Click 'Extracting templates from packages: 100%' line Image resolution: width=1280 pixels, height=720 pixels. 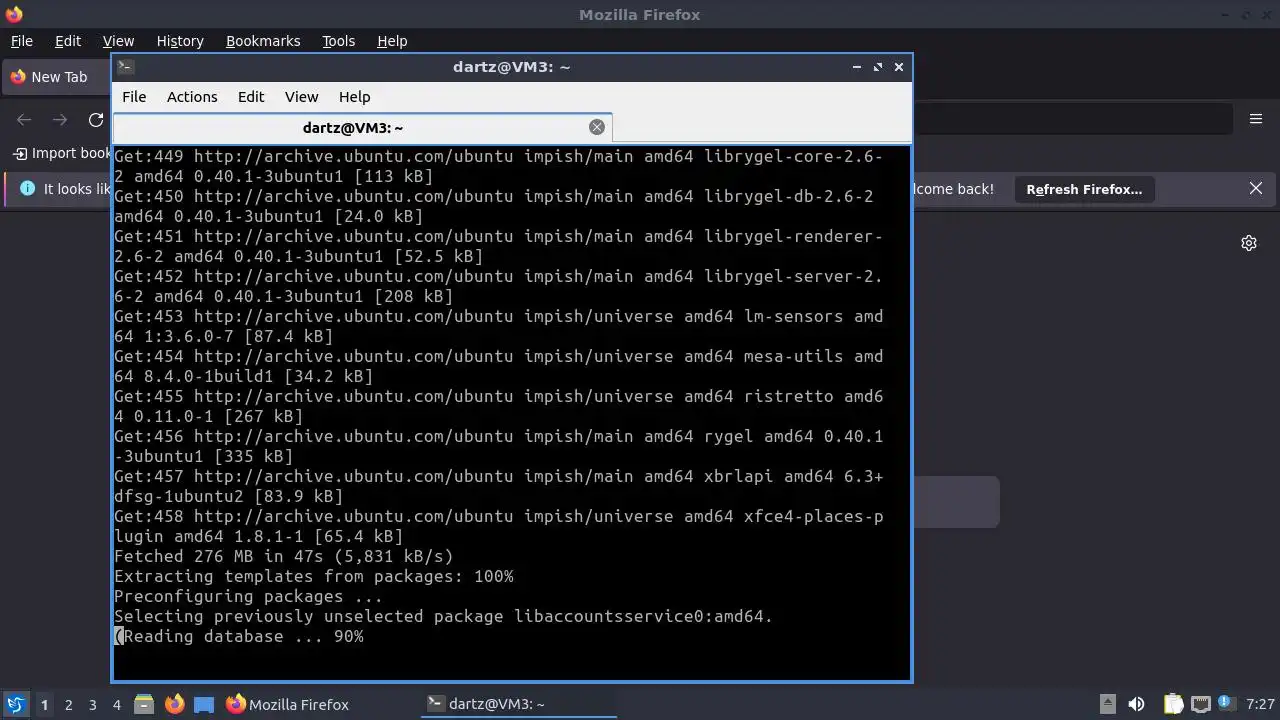click(314, 576)
